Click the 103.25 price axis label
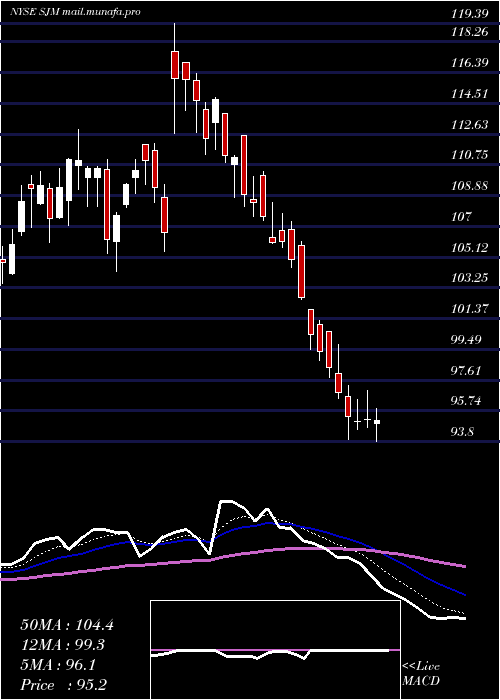This screenshot has height=700, width=500. [469, 279]
